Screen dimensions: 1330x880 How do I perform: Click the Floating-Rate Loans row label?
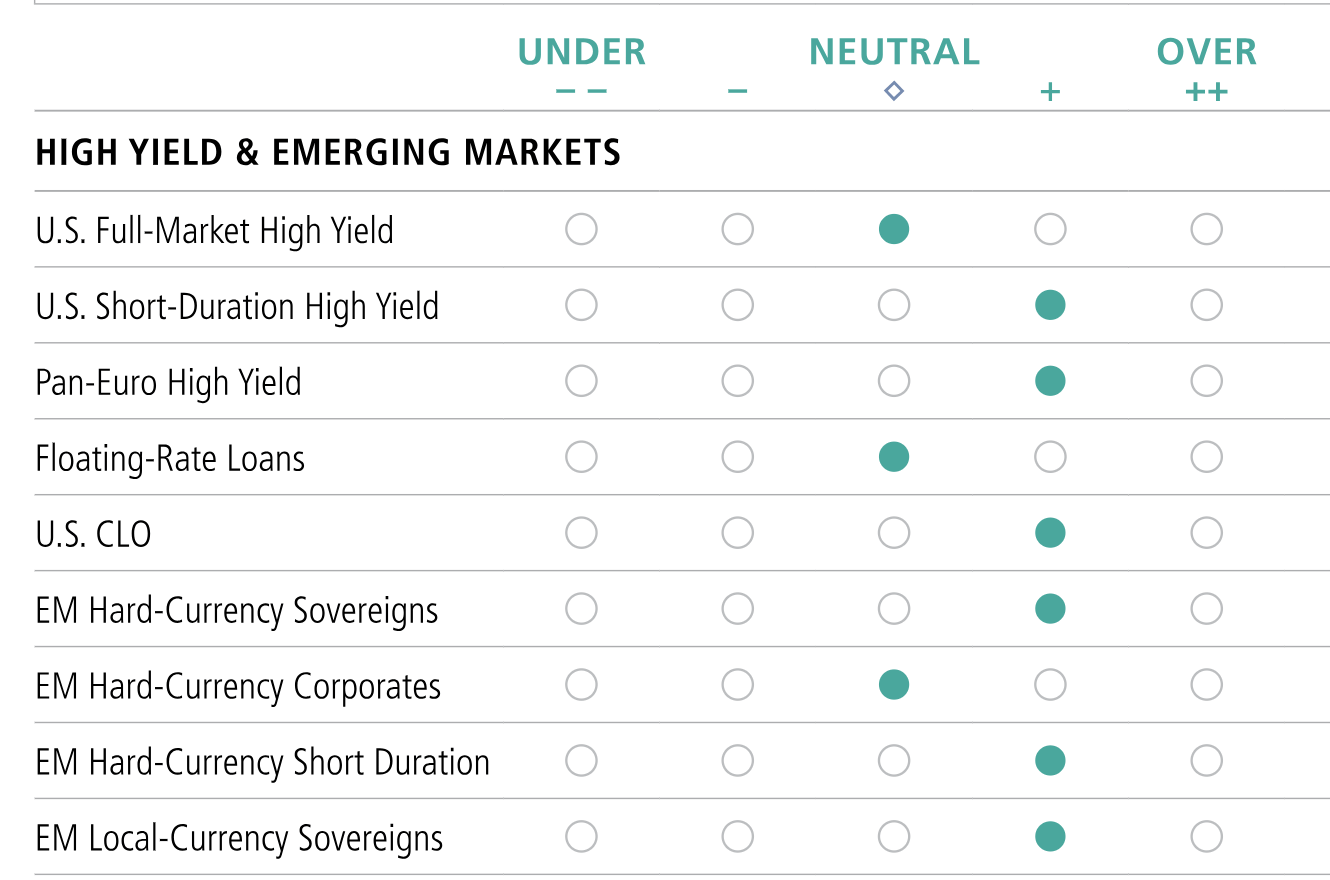point(170,459)
